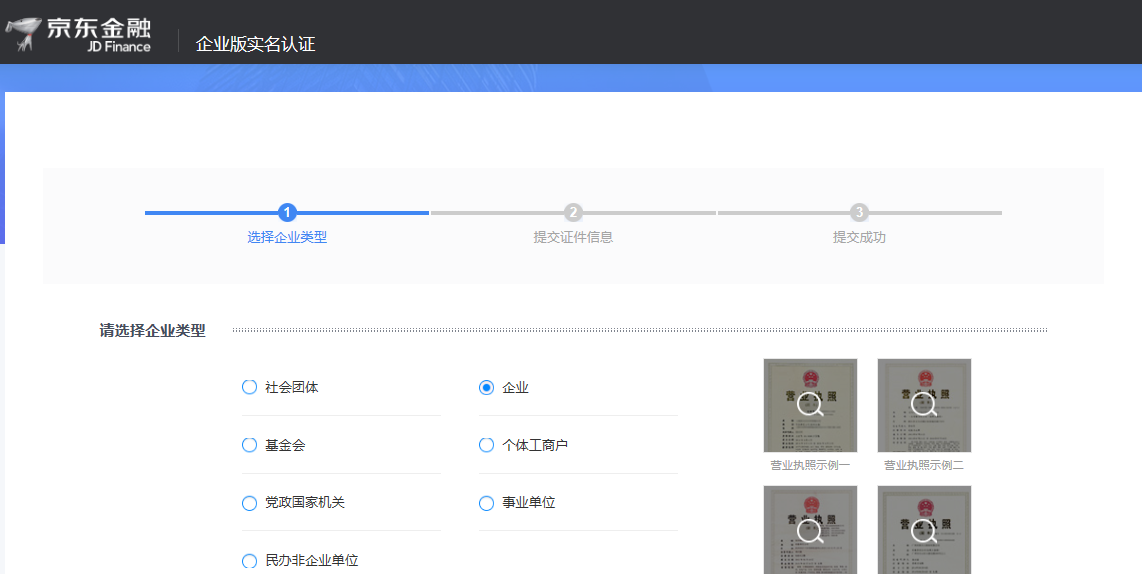Image resolution: width=1142 pixels, height=574 pixels.
Task: Enlarge the license sample below 营业执照示例二
Action: pos(924,531)
